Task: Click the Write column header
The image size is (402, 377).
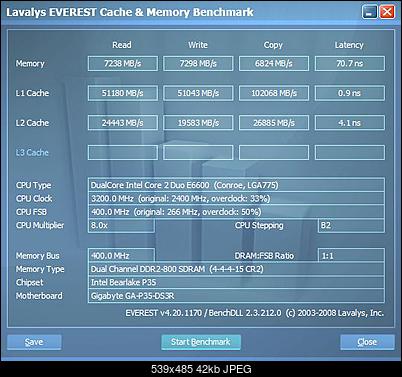Action: 198,45
